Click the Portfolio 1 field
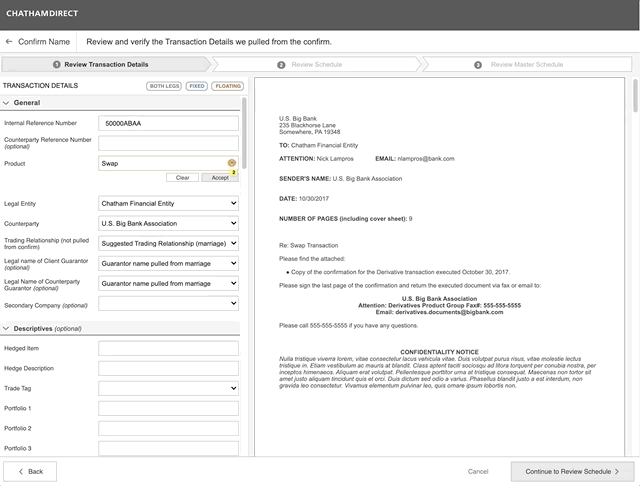640x486 pixels. [168, 408]
